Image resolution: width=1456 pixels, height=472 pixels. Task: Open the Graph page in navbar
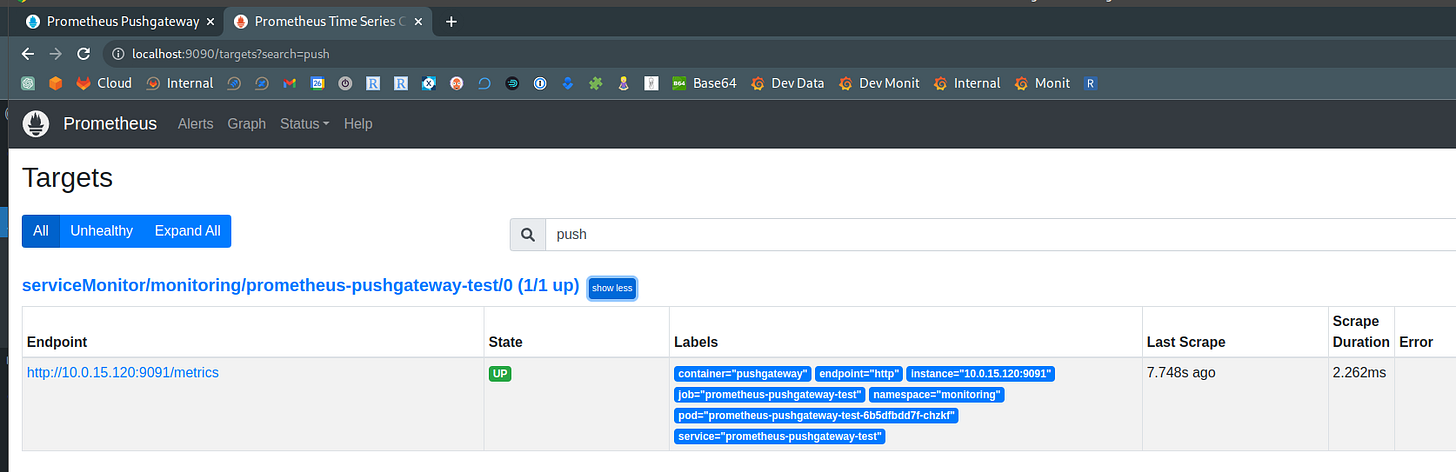click(x=247, y=124)
